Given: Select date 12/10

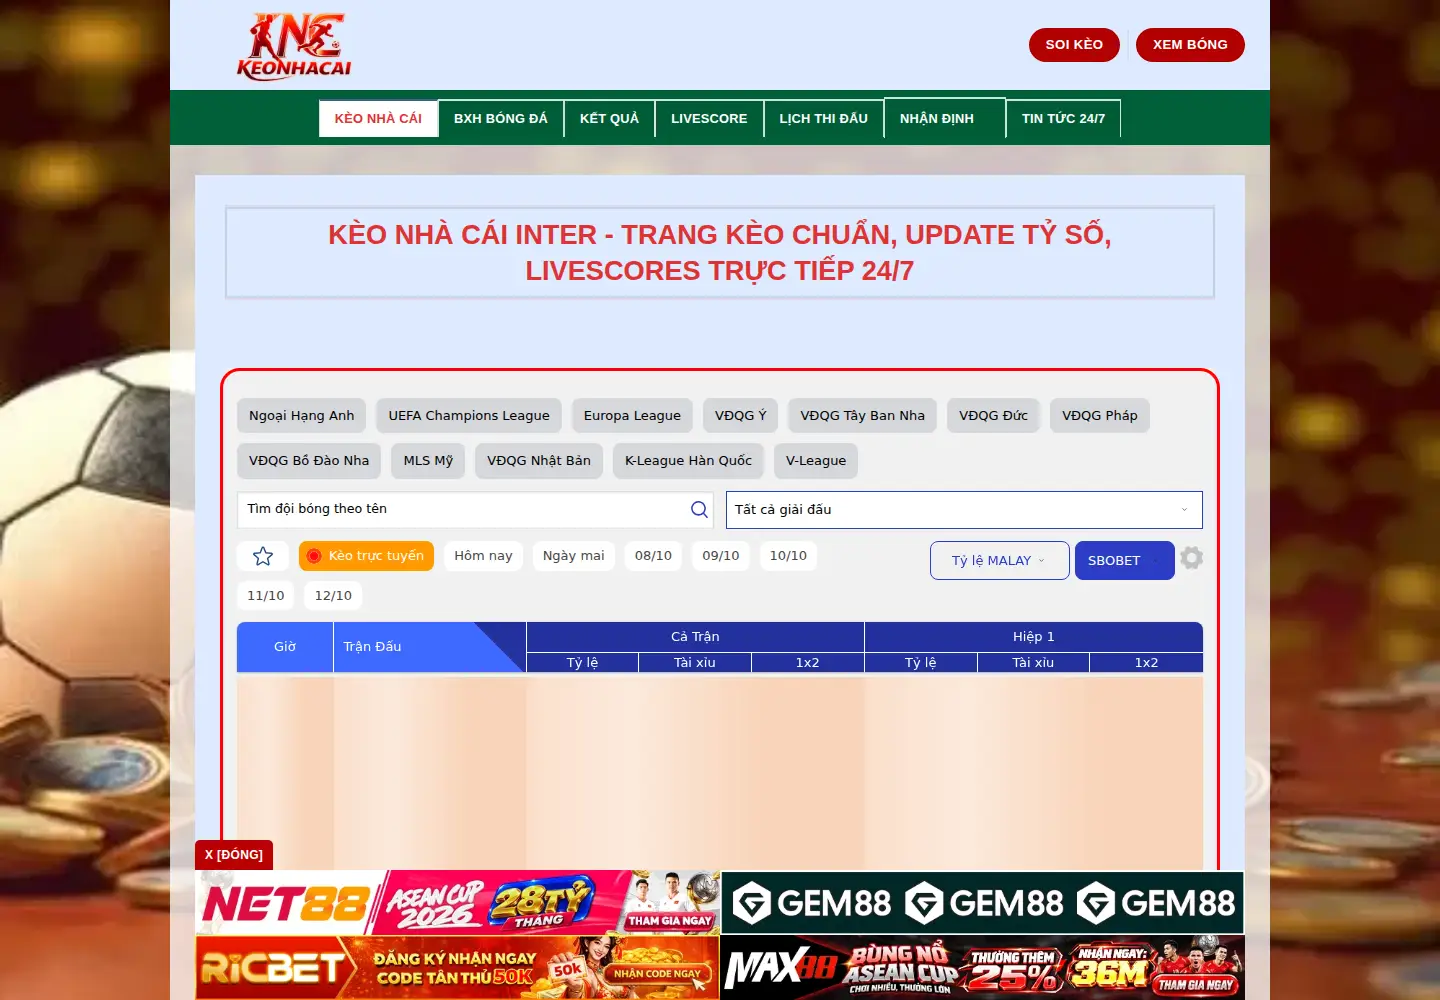Looking at the screenshot, I should click(x=333, y=596).
